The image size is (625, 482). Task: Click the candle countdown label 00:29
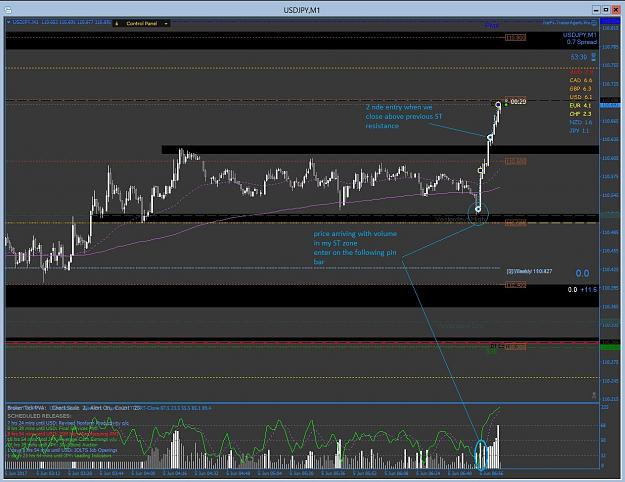click(x=518, y=102)
